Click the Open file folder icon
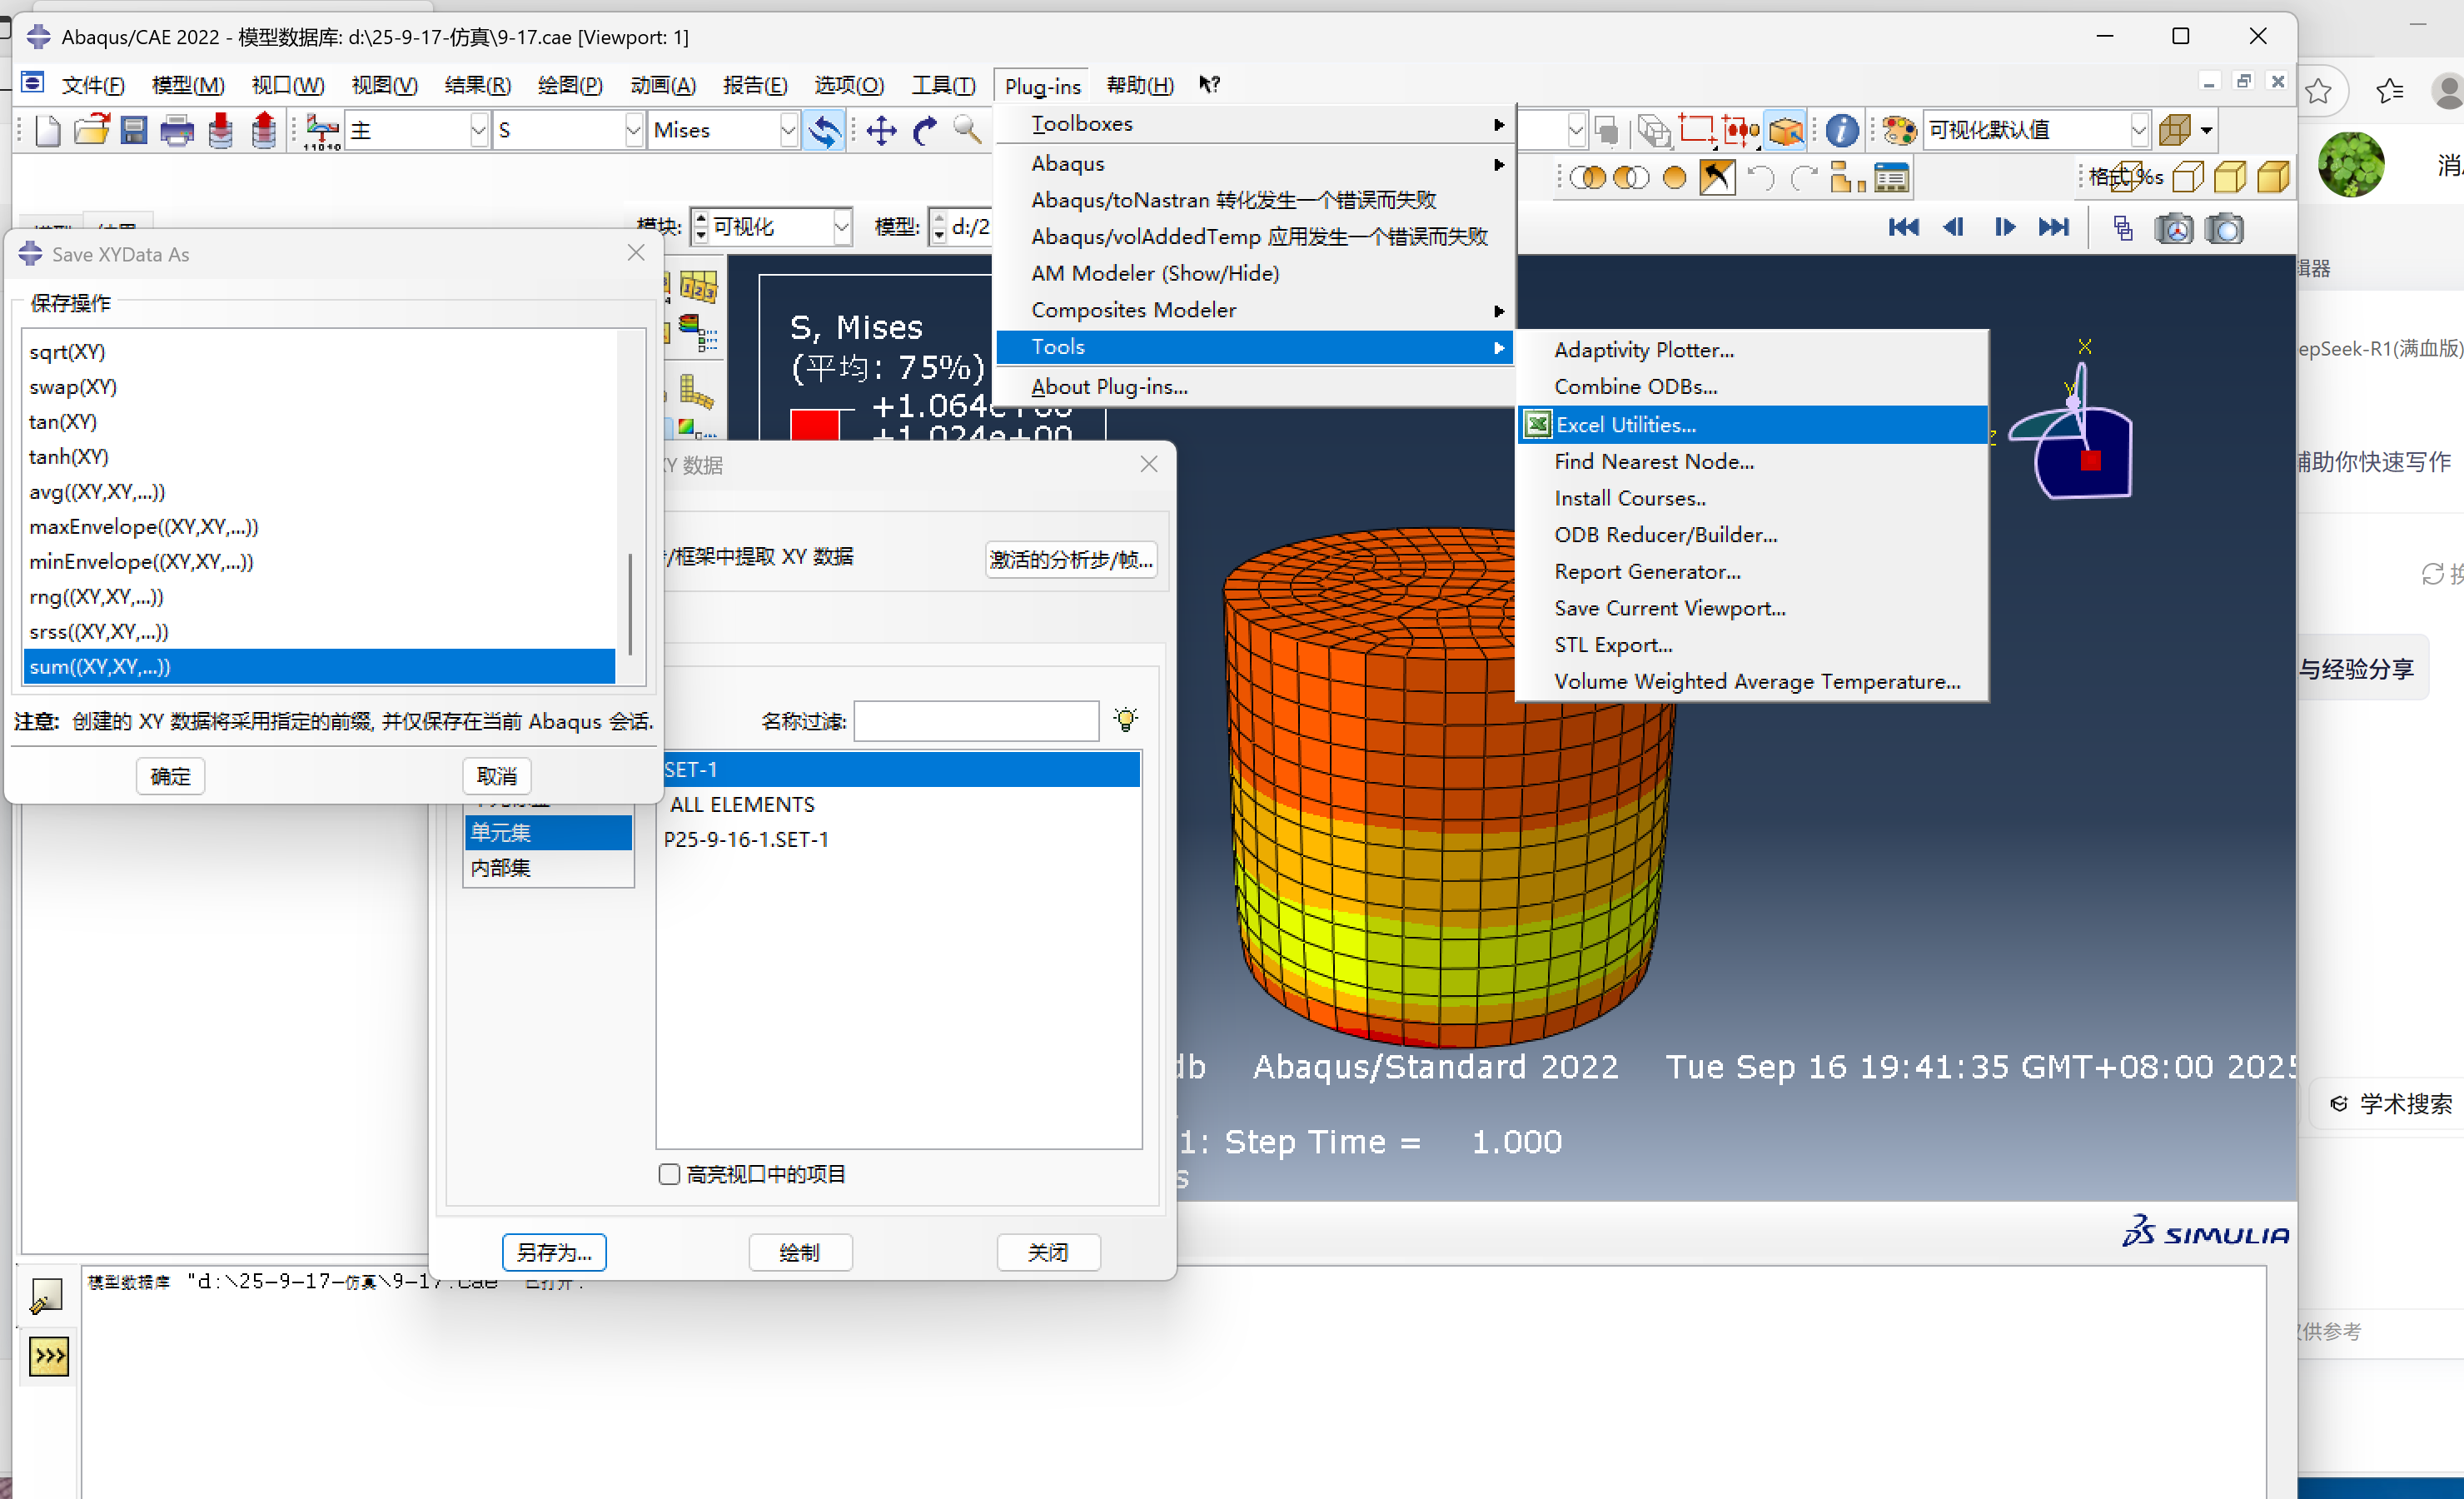The height and width of the screenshot is (1499, 2464). [91, 130]
